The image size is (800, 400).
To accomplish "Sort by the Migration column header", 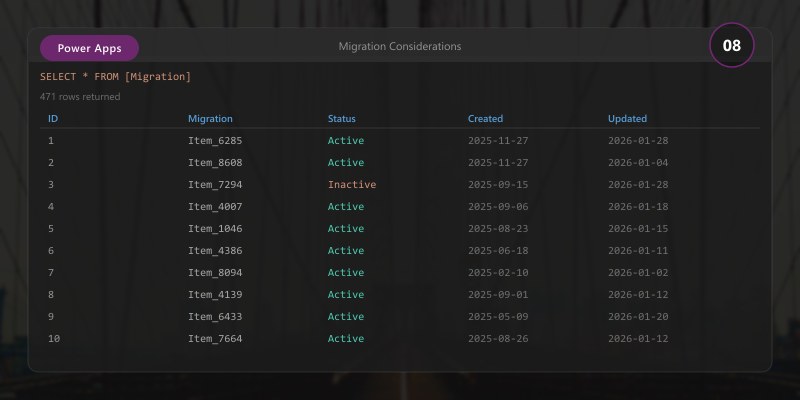I will pos(210,118).
